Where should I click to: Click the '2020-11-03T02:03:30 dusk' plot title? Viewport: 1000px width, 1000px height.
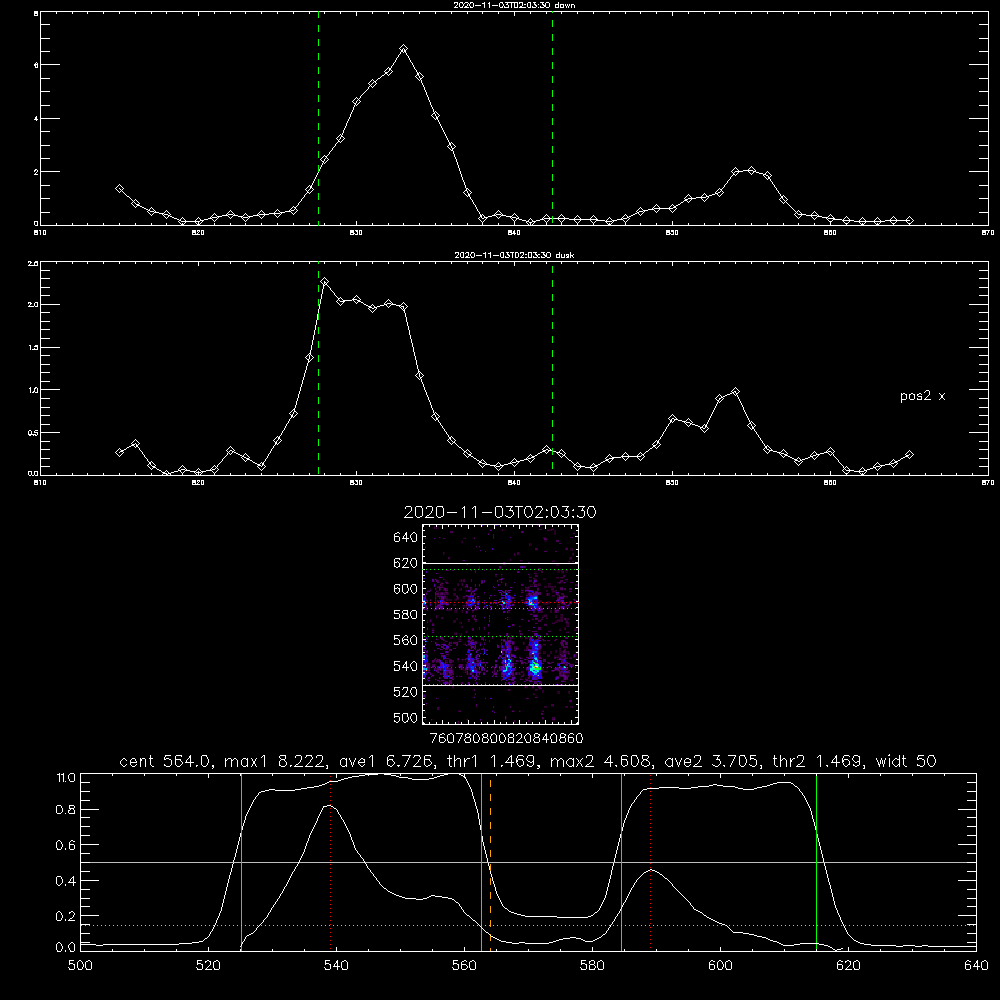[x=514, y=255]
